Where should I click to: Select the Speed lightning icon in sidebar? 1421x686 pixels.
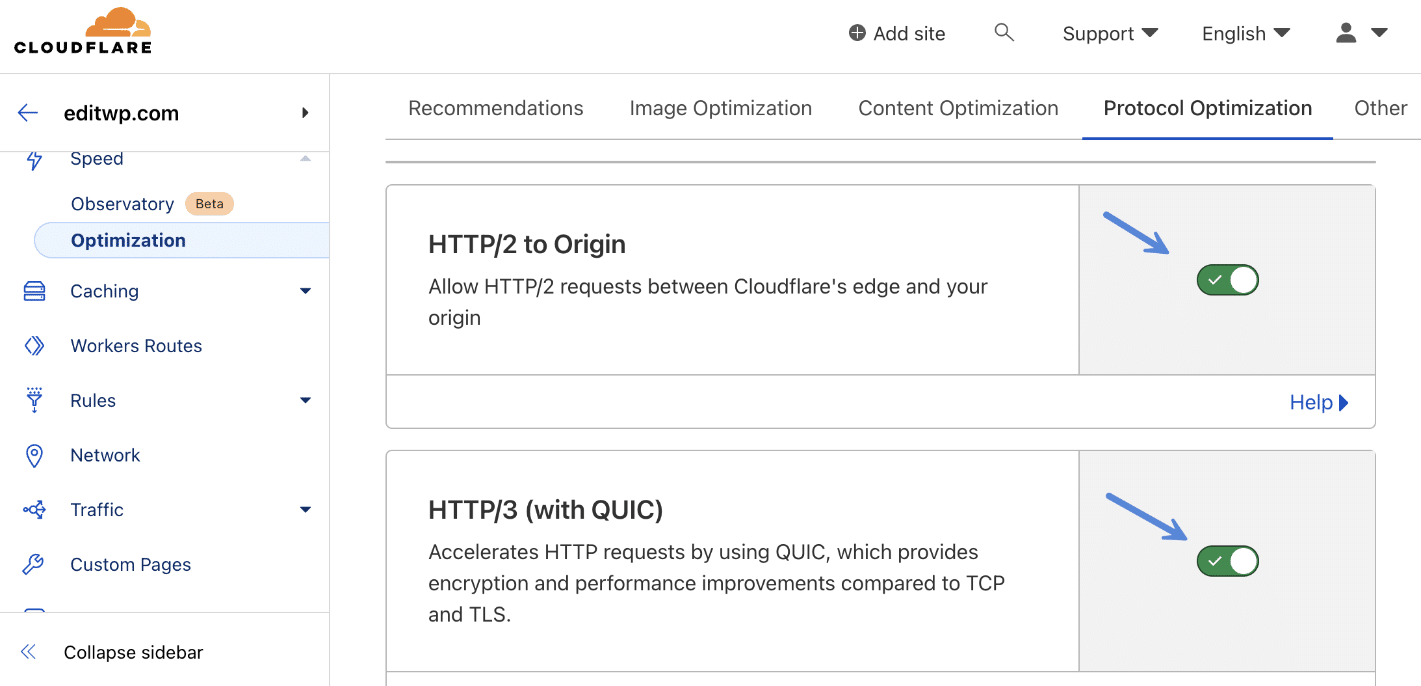pyautogui.click(x=36, y=158)
